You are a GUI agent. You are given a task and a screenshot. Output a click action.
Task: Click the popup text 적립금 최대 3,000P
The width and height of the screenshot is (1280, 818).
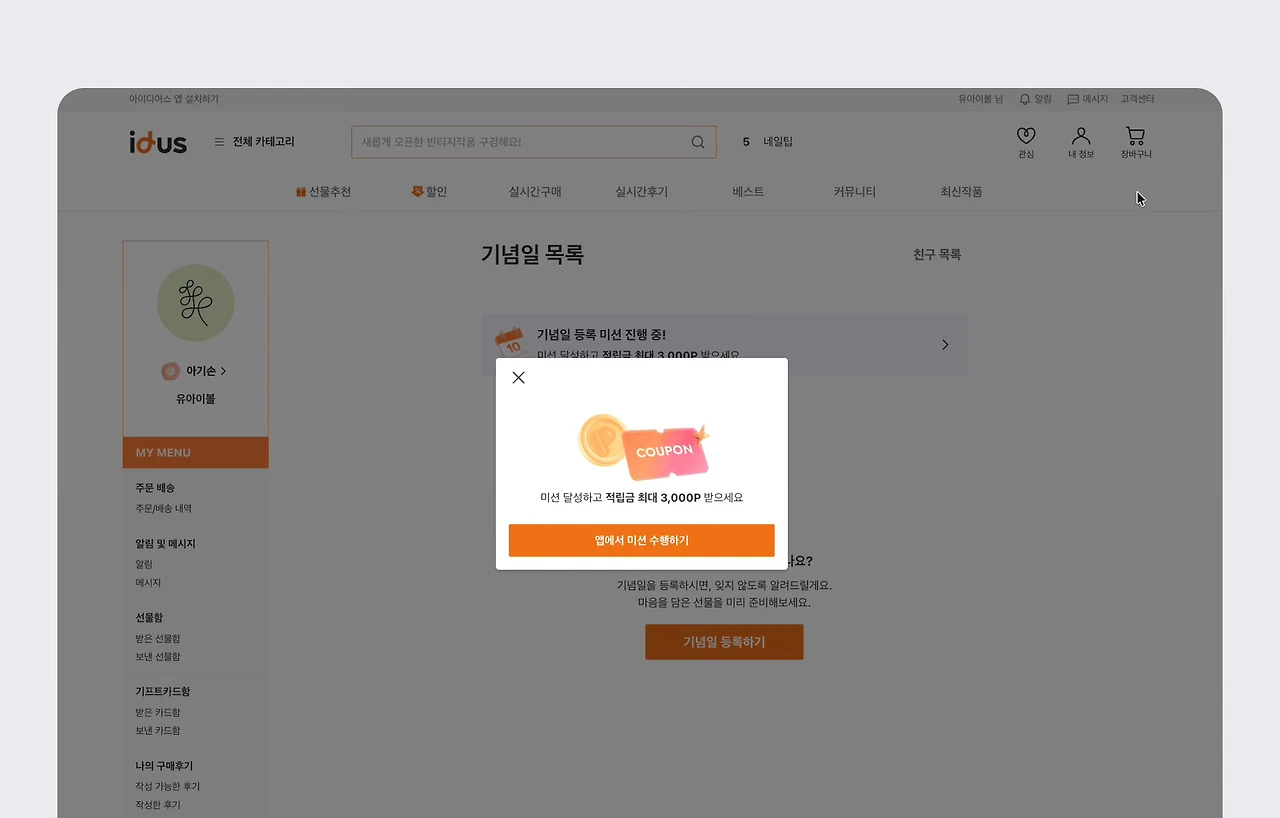[x=652, y=497]
